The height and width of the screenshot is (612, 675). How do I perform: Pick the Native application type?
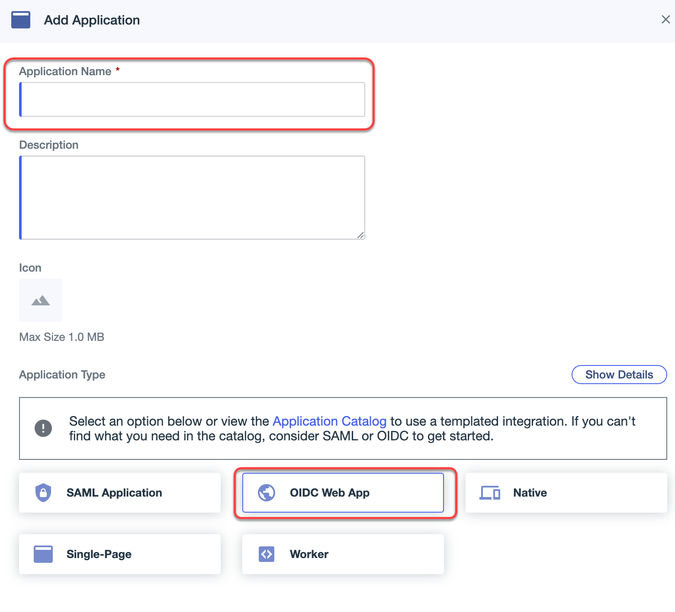point(530,493)
